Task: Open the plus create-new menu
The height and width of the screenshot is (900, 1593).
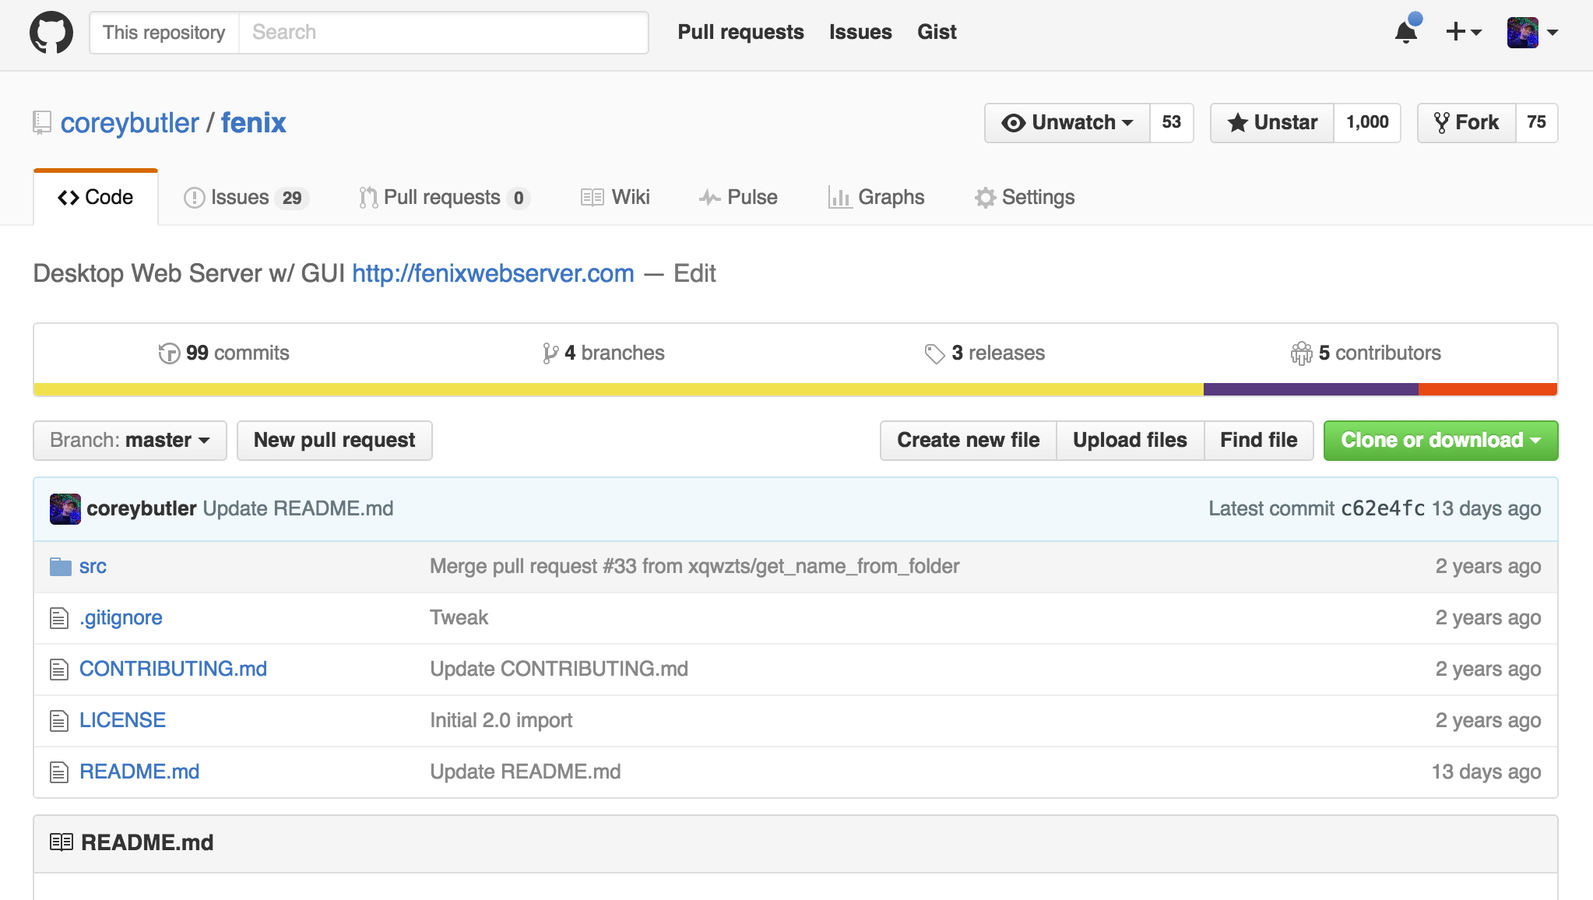Action: pyautogui.click(x=1463, y=32)
